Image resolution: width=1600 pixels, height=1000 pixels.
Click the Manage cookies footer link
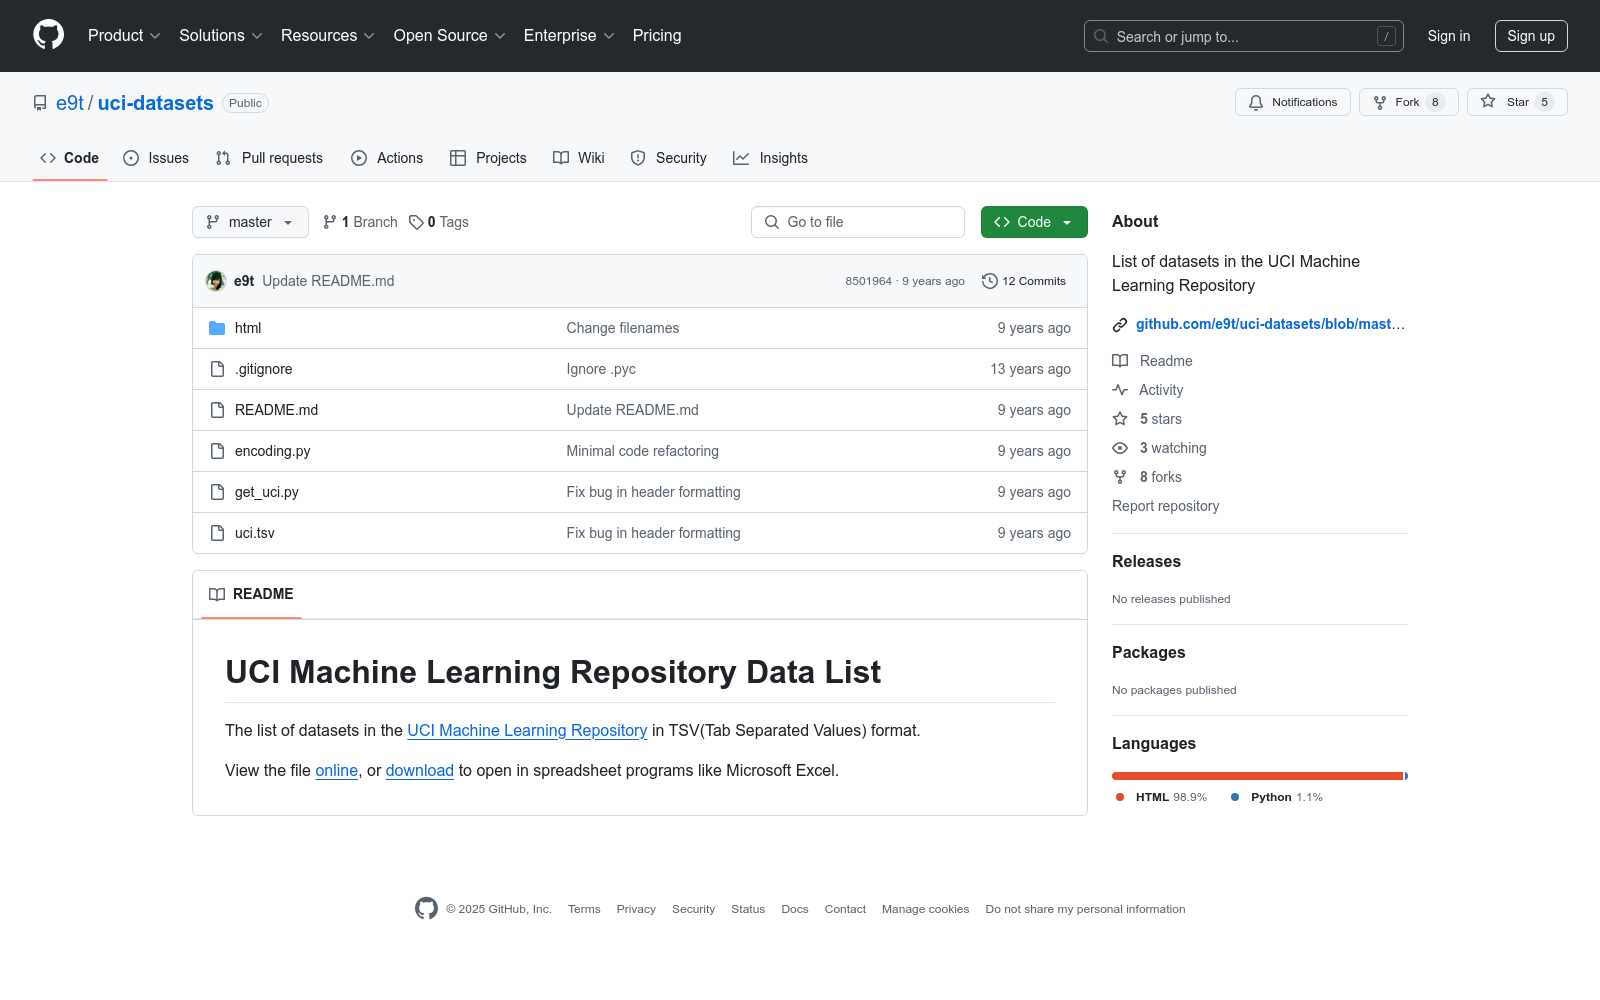tap(926, 909)
